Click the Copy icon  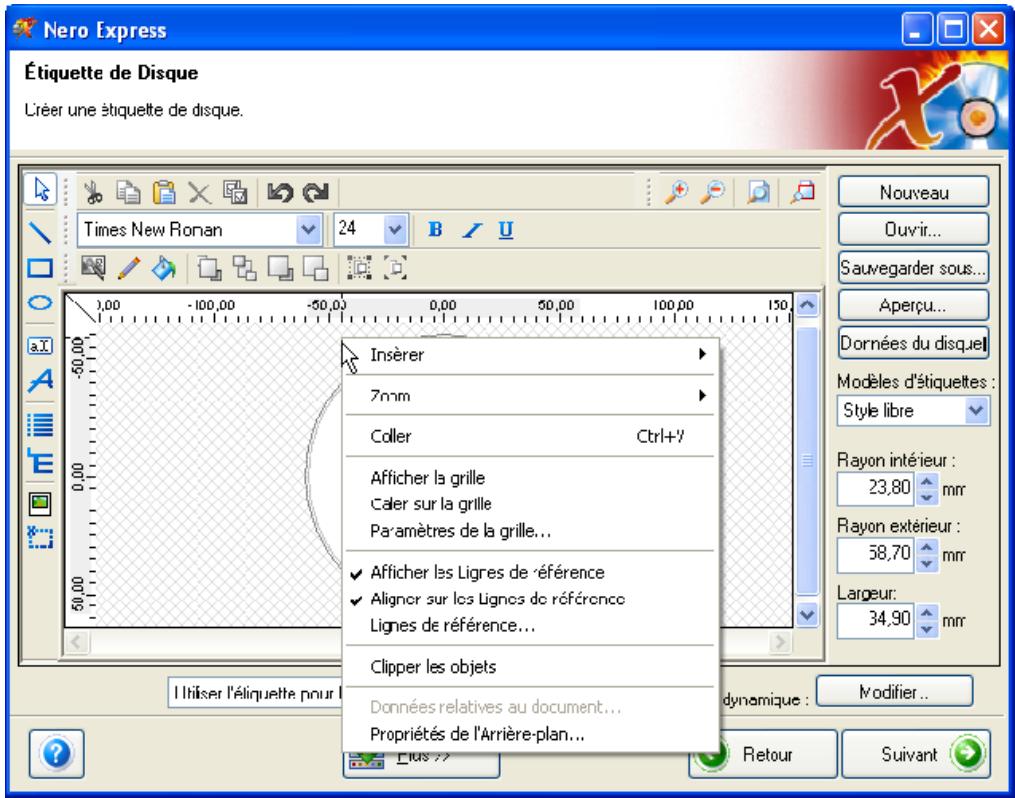click(x=128, y=192)
